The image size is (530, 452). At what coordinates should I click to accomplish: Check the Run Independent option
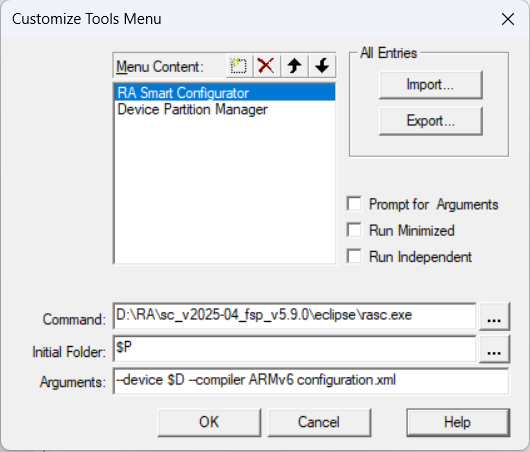pos(354,257)
